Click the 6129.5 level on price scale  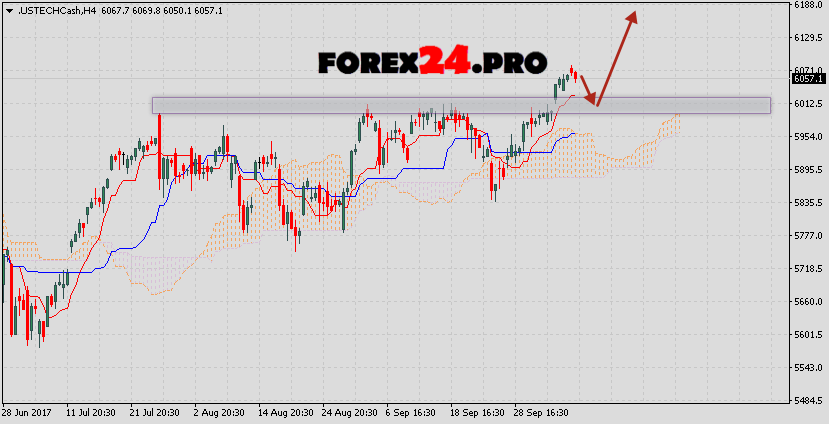[806, 38]
